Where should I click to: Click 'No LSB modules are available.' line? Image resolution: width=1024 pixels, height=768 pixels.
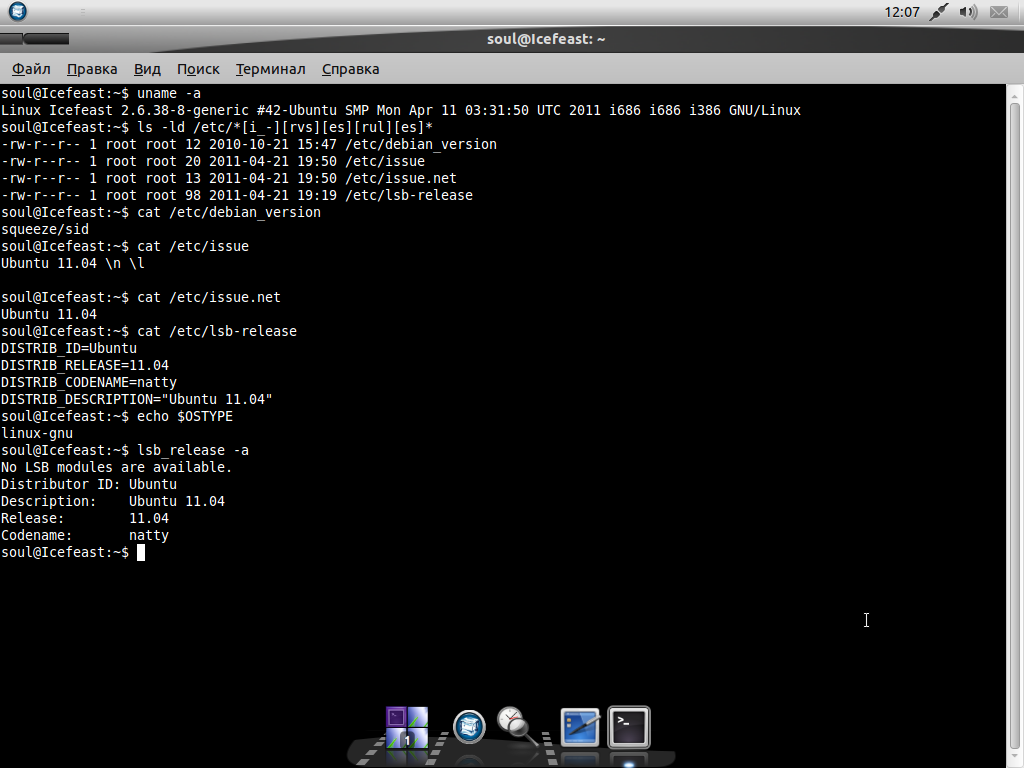(x=116, y=467)
